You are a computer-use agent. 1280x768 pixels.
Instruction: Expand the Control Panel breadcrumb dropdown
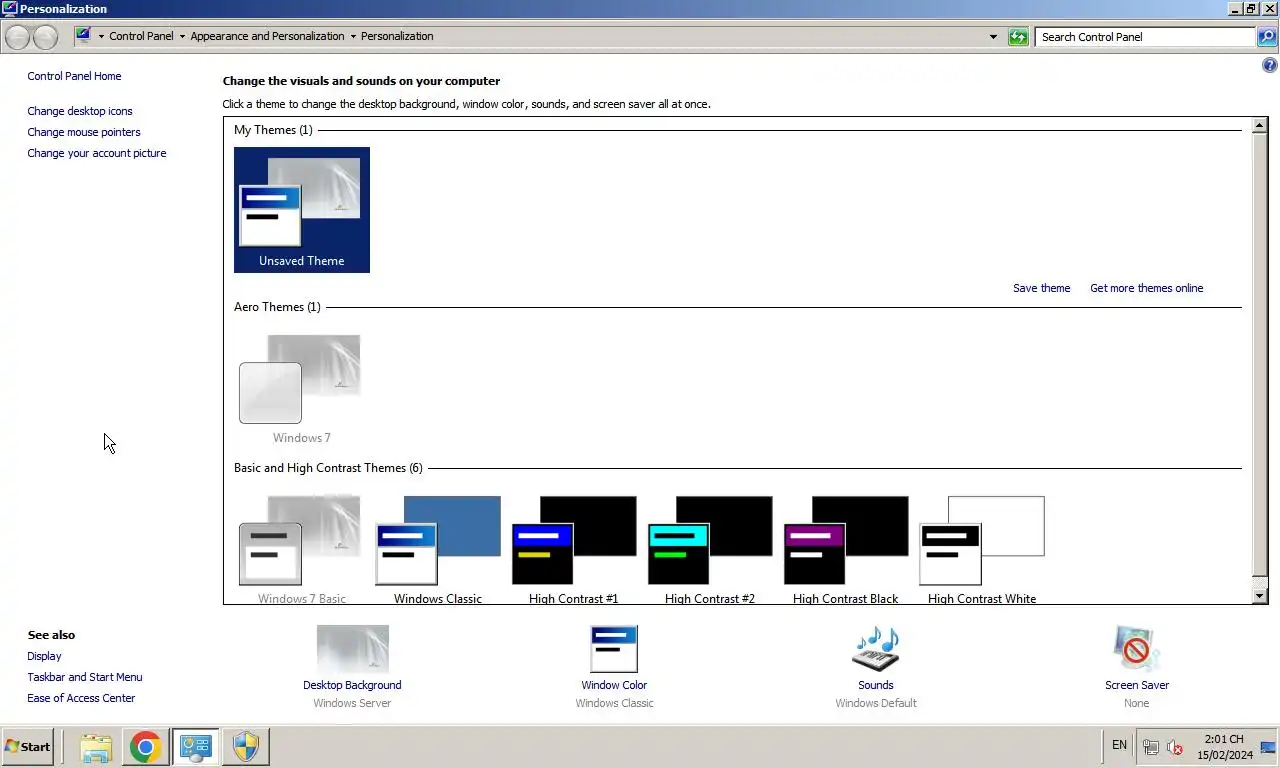182,37
